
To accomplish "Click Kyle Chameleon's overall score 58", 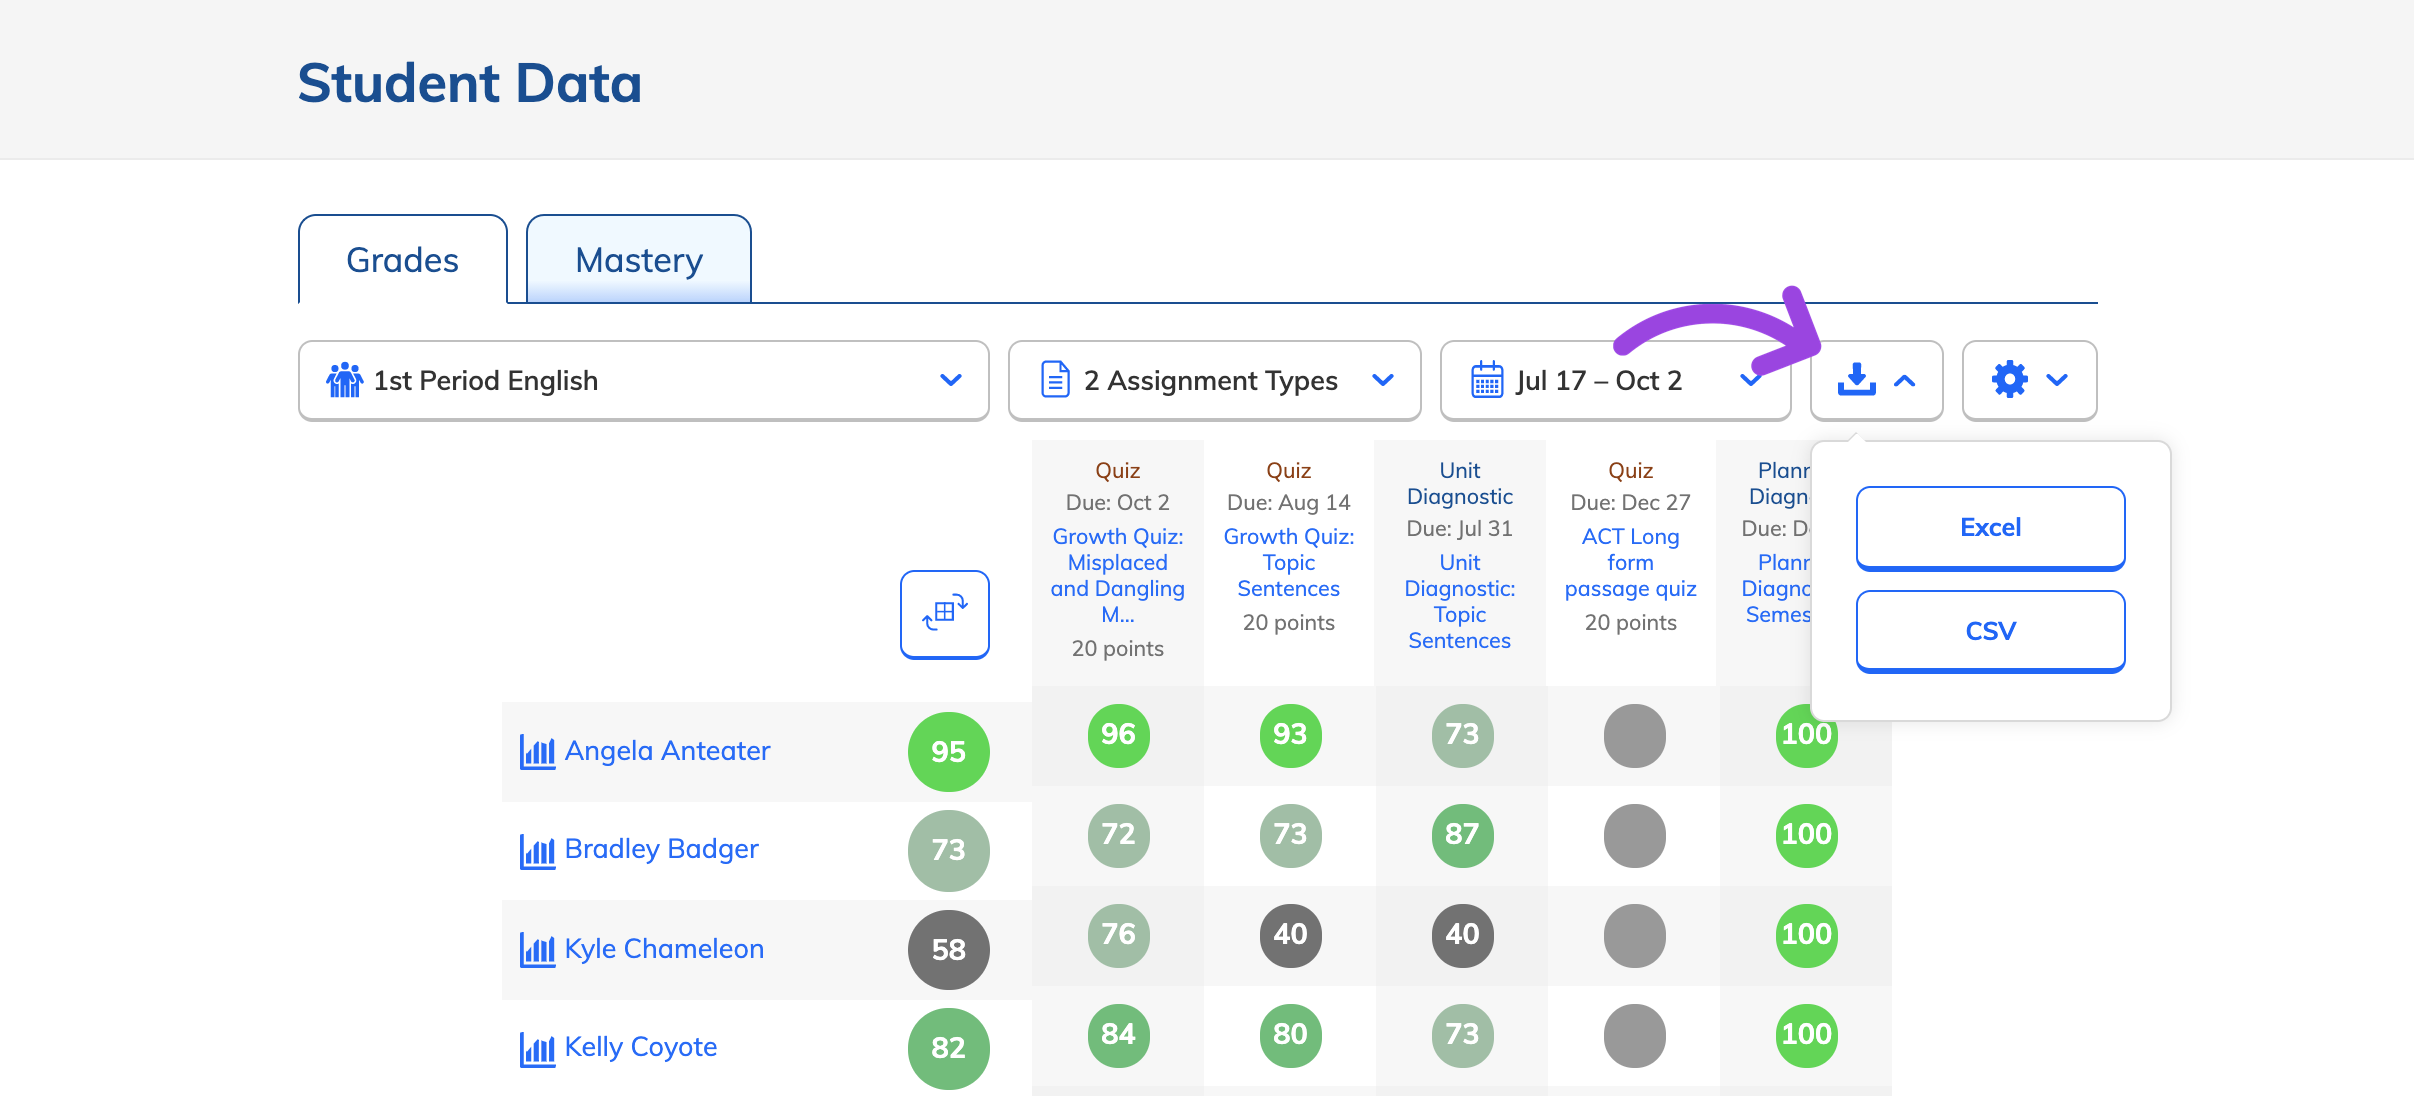I will 949,950.
